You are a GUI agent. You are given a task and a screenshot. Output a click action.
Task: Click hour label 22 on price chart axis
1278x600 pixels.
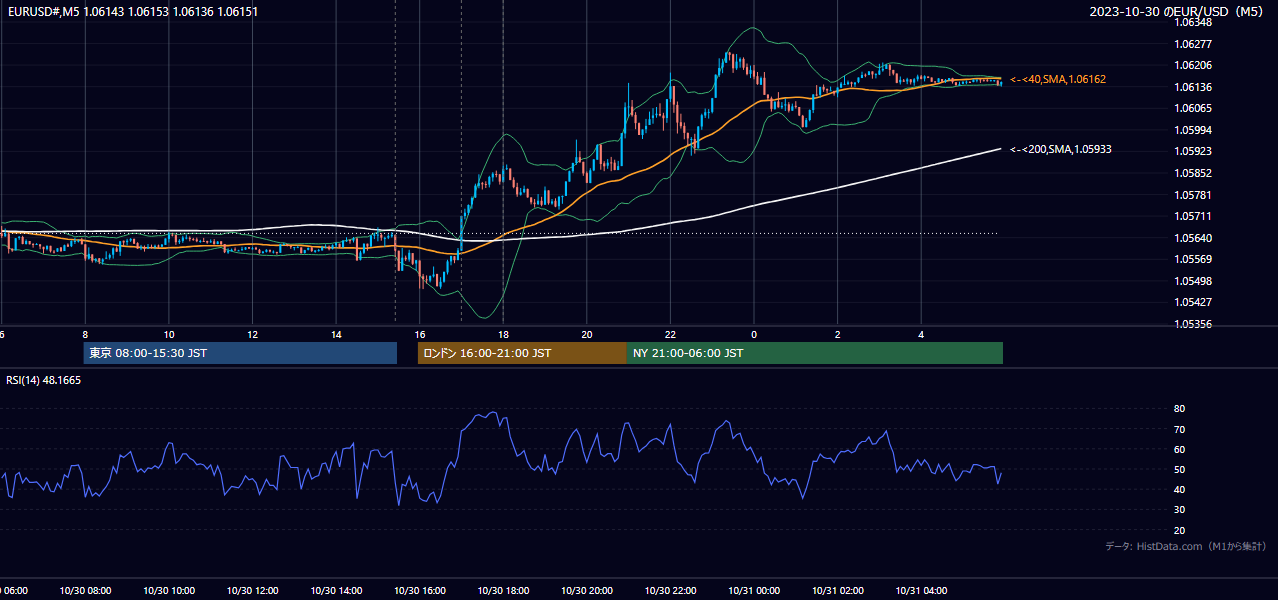[670, 335]
